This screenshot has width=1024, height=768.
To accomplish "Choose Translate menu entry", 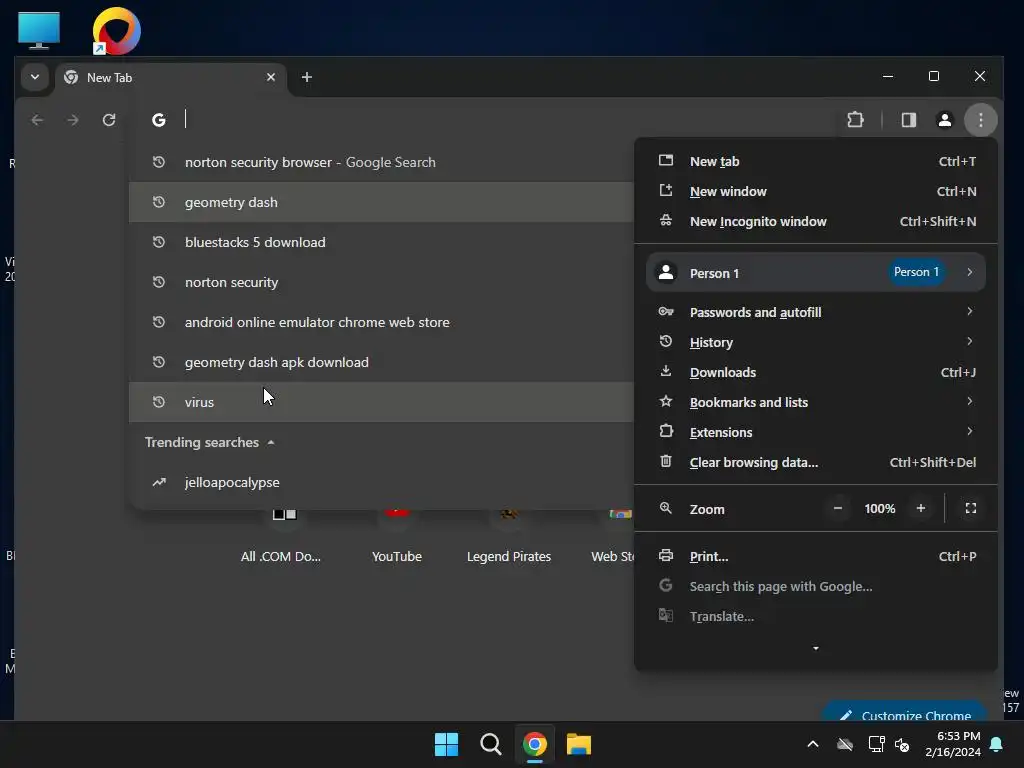I will [x=816, y=616].
